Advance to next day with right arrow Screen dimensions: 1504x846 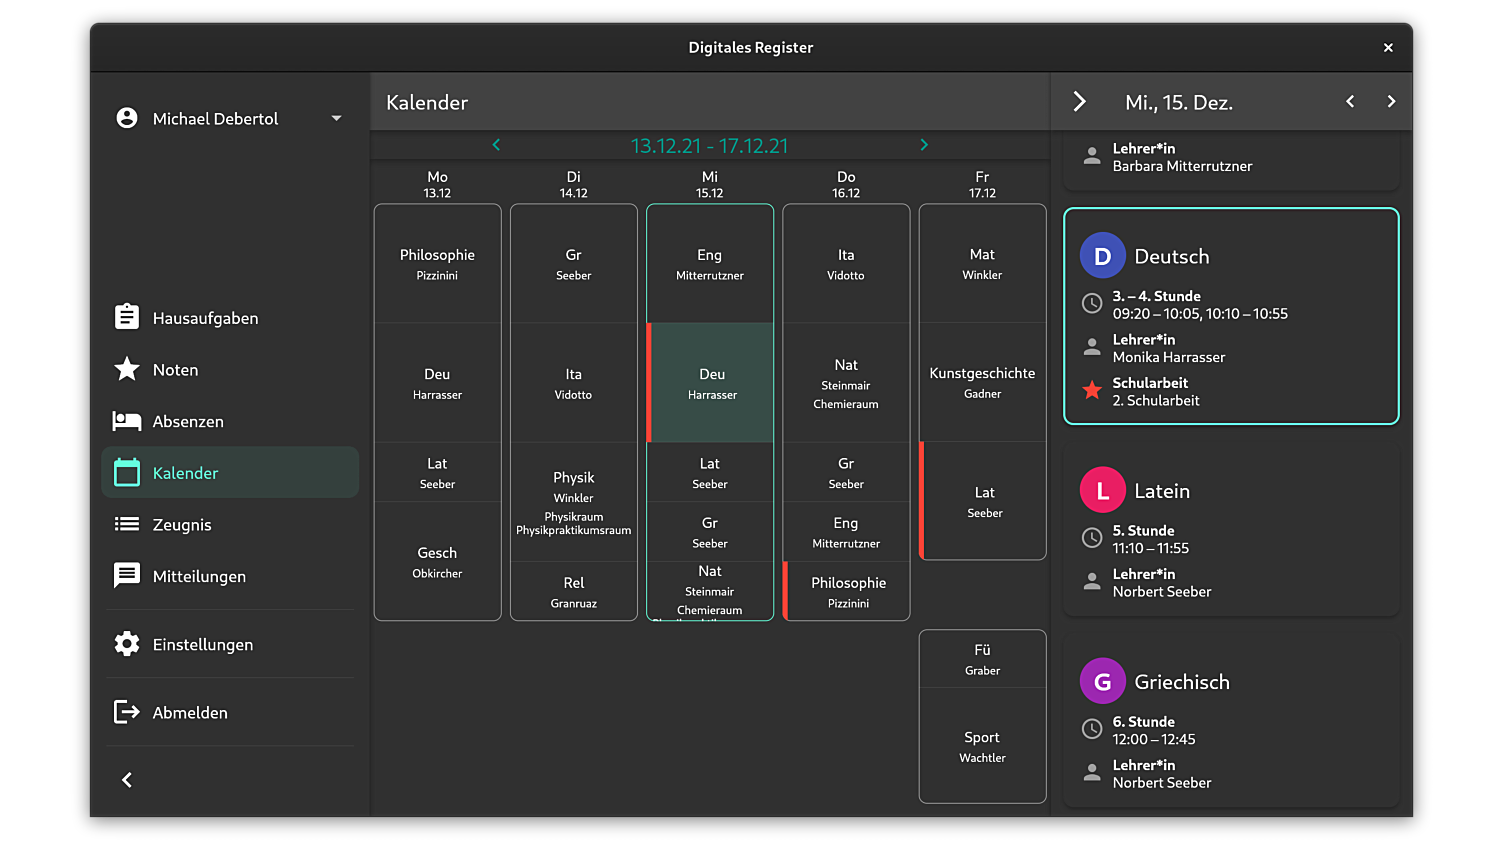[x=1391, y=101]
